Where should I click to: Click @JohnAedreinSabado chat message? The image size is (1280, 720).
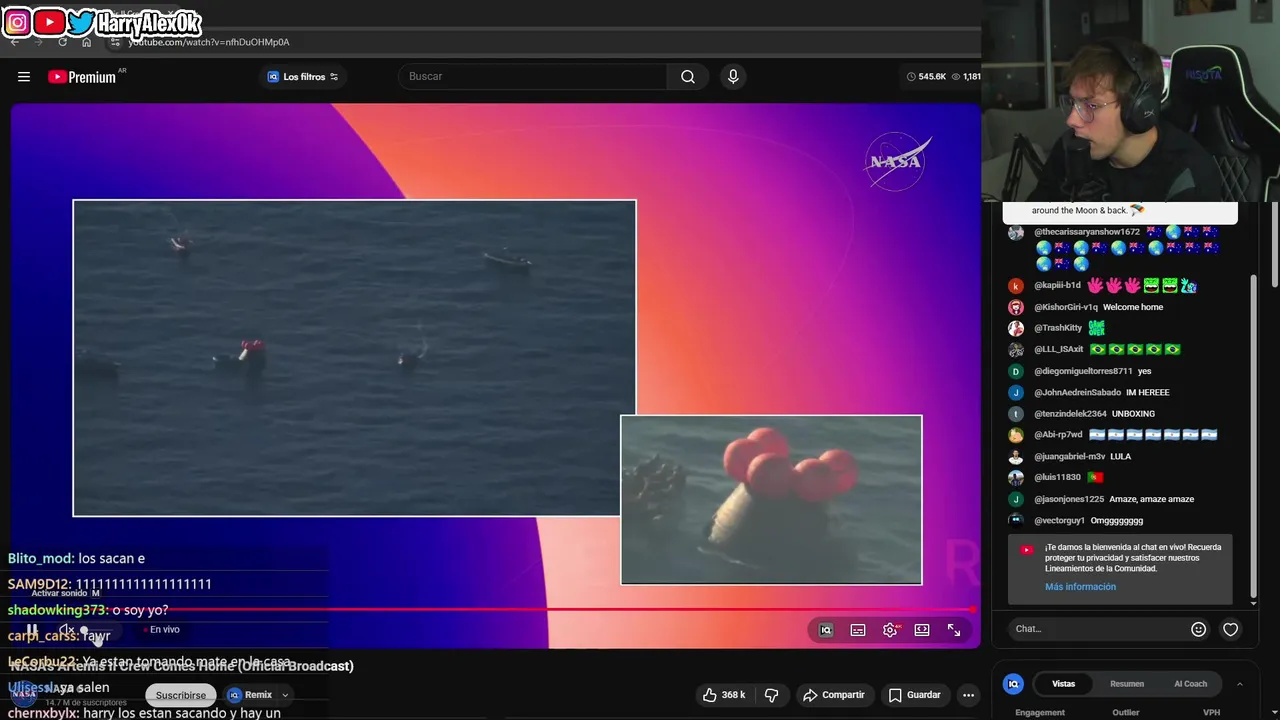coord(1147,392)
